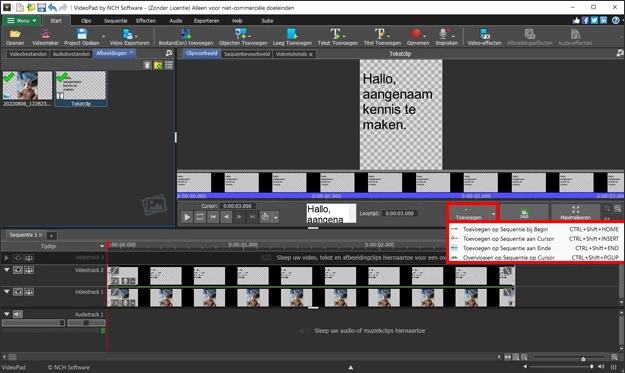Image resolution: width=625 pixels, height=373 pixels.
Task: Click redo arrow in title bar
Action: click(63, 8)
